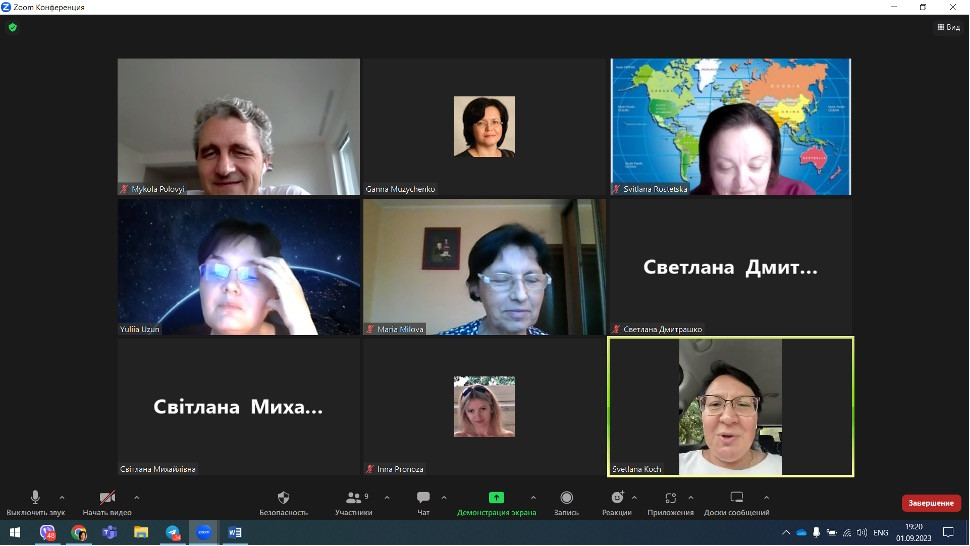Select the Світлана Михайлівна participant tile
Image resolution: width=970 pixels, height=546 pixels.
coord(239,407)
